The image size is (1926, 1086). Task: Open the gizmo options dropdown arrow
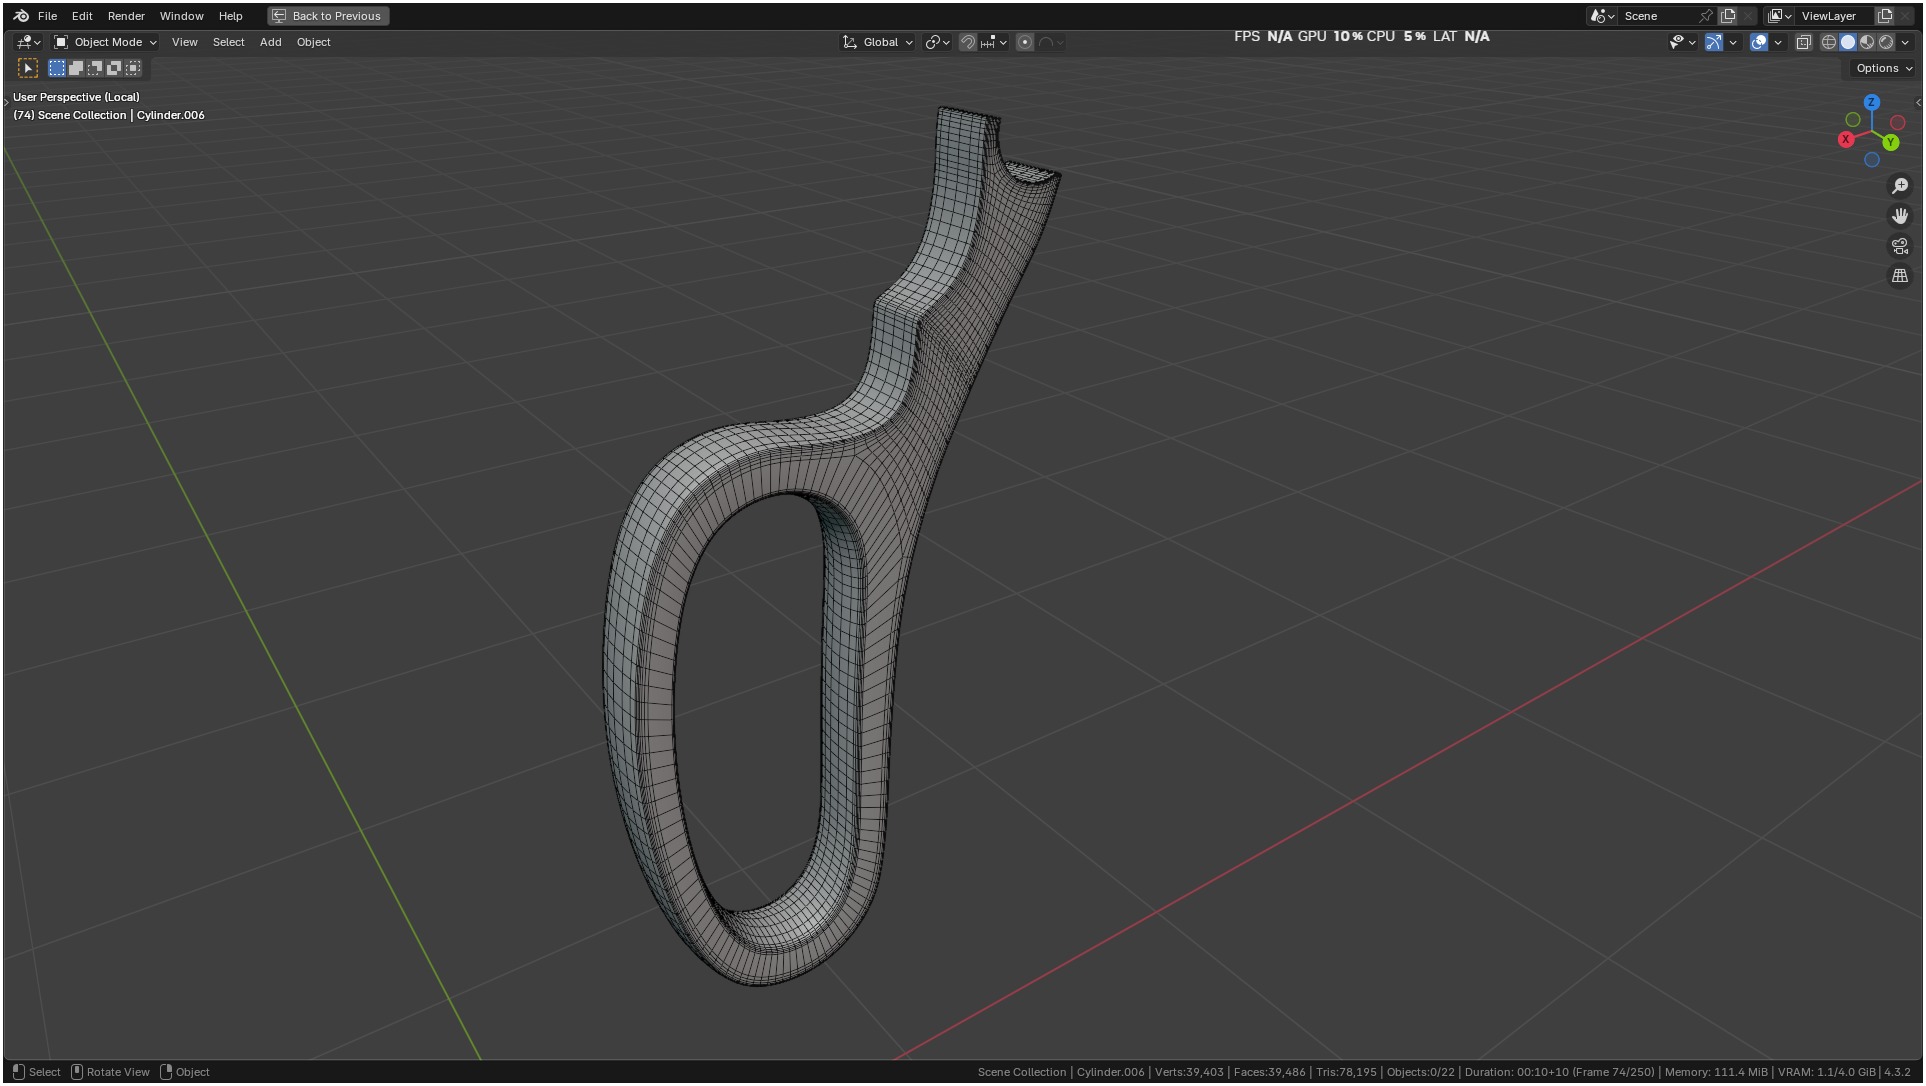click(x=1733, y=42)
